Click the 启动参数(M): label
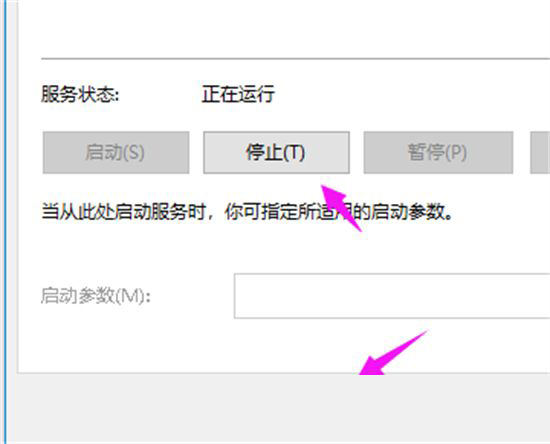550x444 pixels. coord(96,296)
